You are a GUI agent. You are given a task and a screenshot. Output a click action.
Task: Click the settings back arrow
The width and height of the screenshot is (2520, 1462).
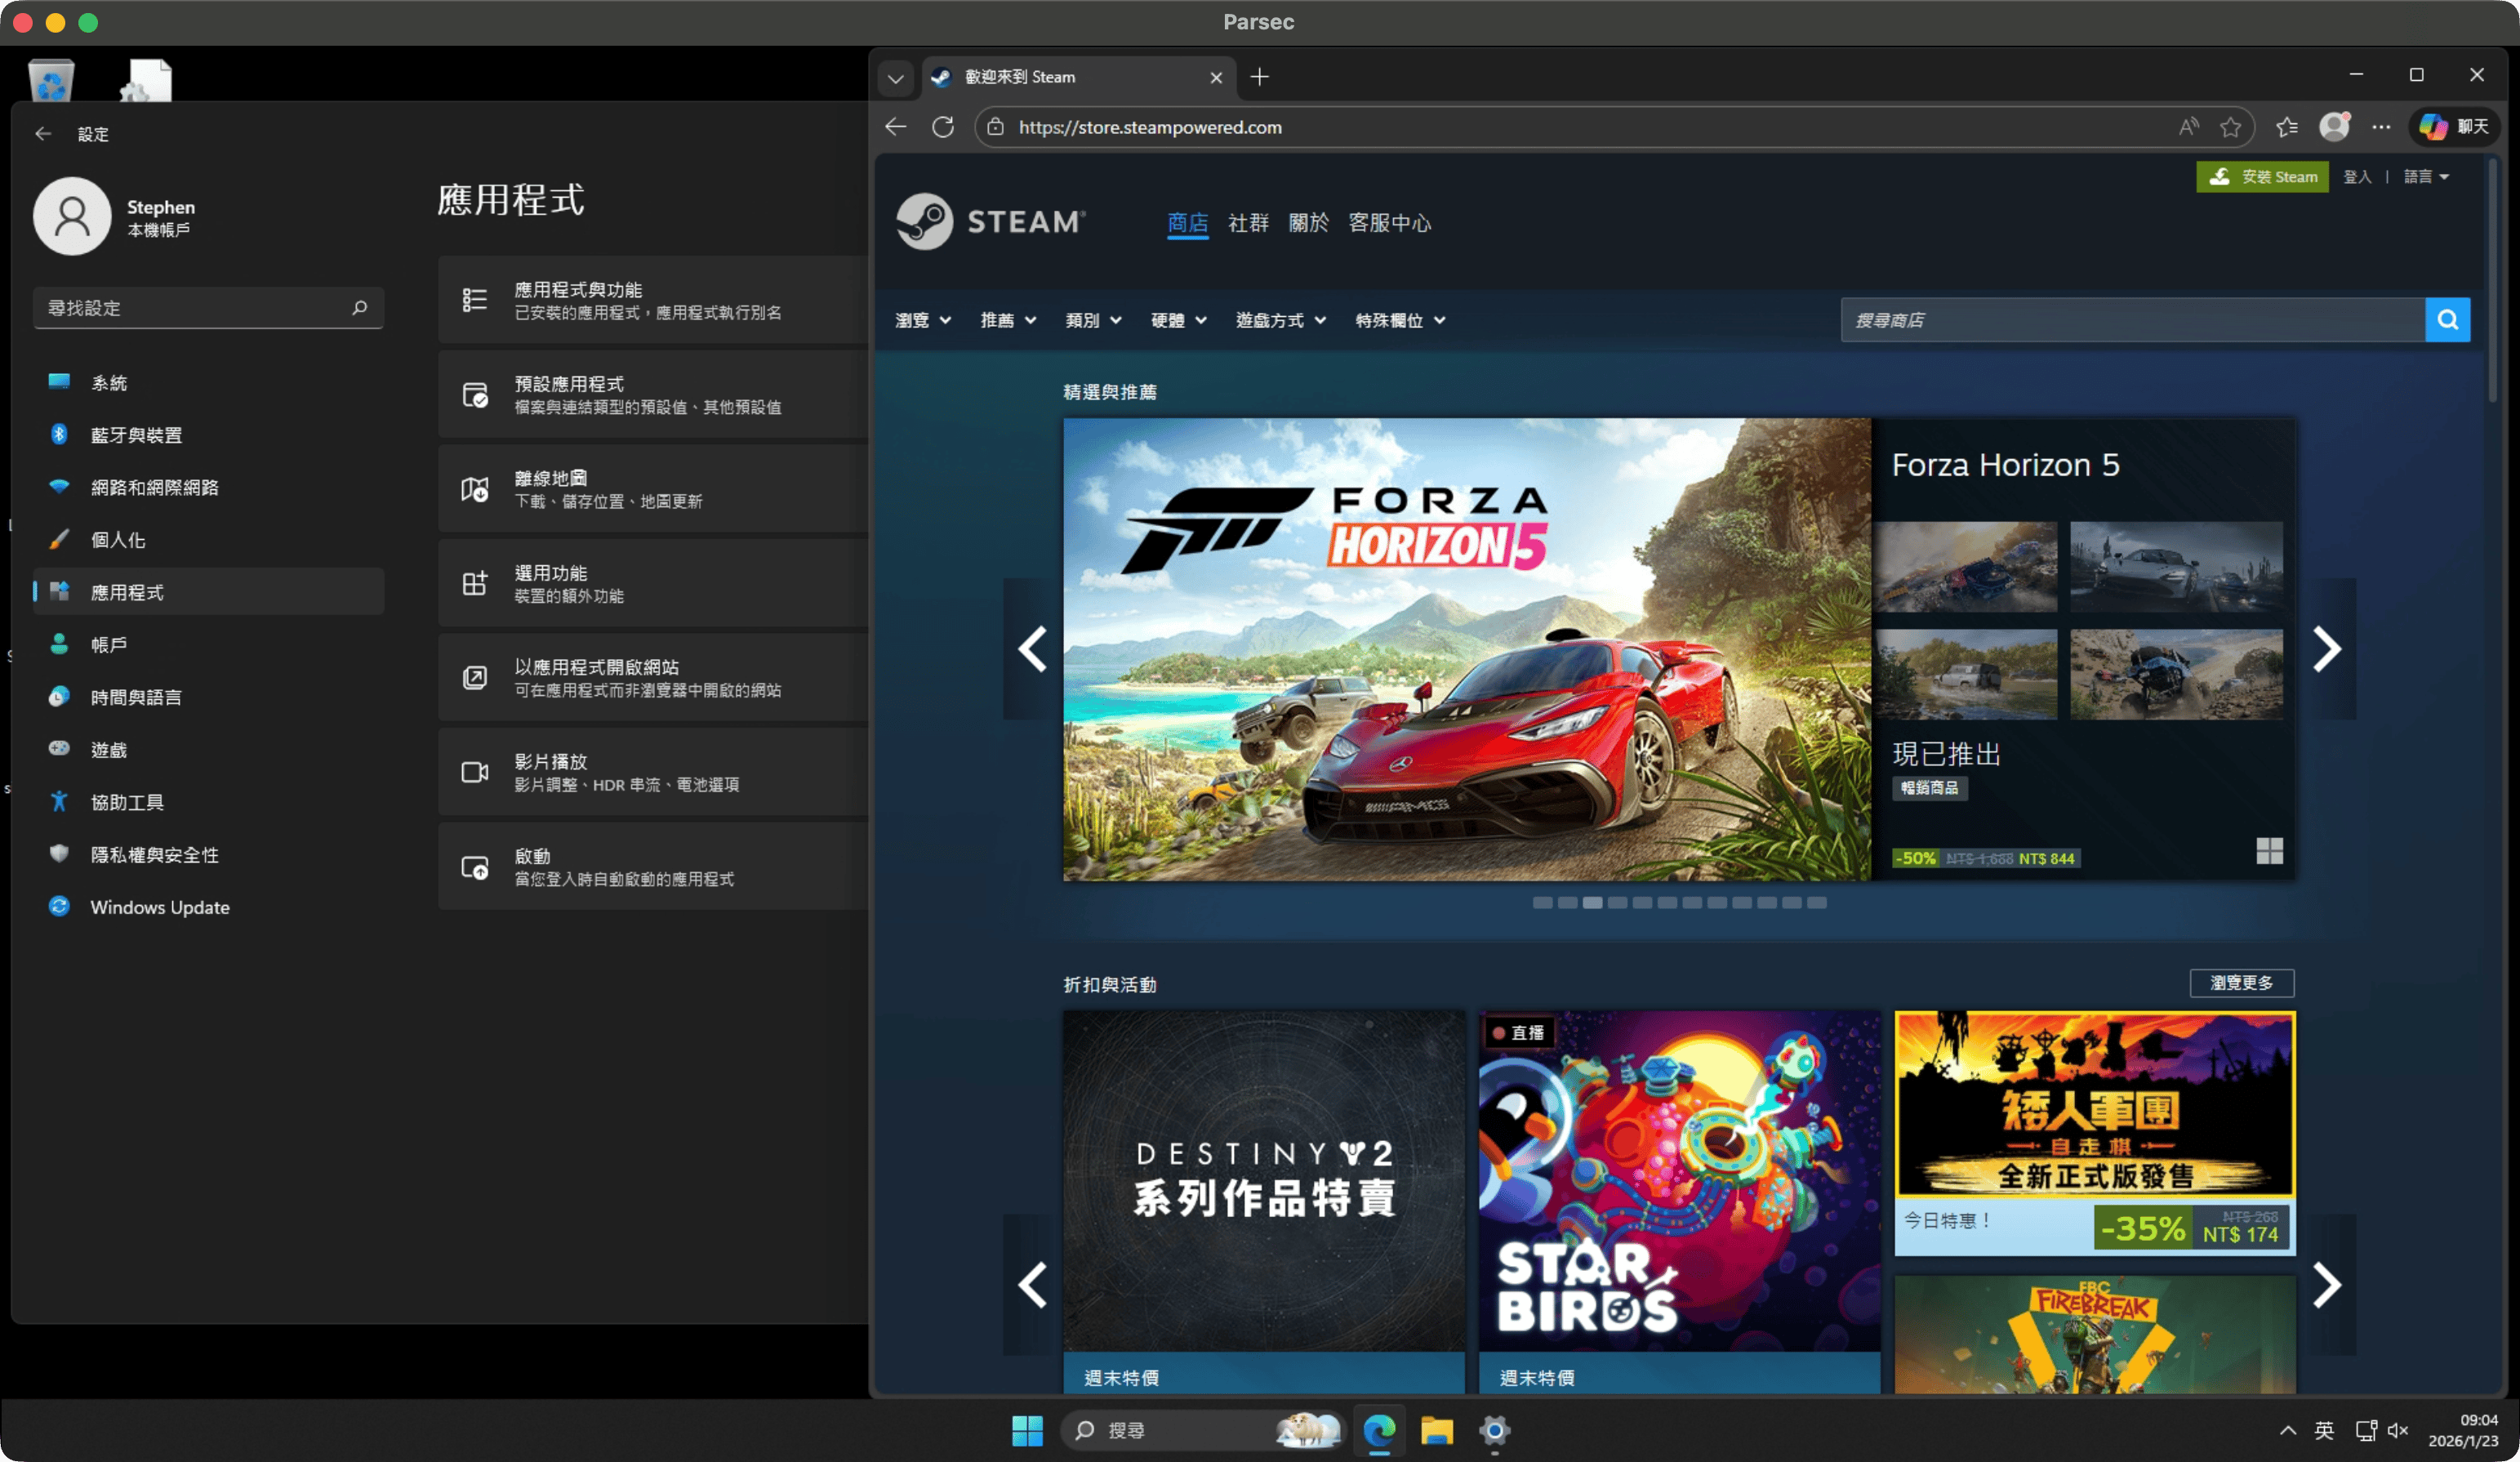click(x=43, y=134)
